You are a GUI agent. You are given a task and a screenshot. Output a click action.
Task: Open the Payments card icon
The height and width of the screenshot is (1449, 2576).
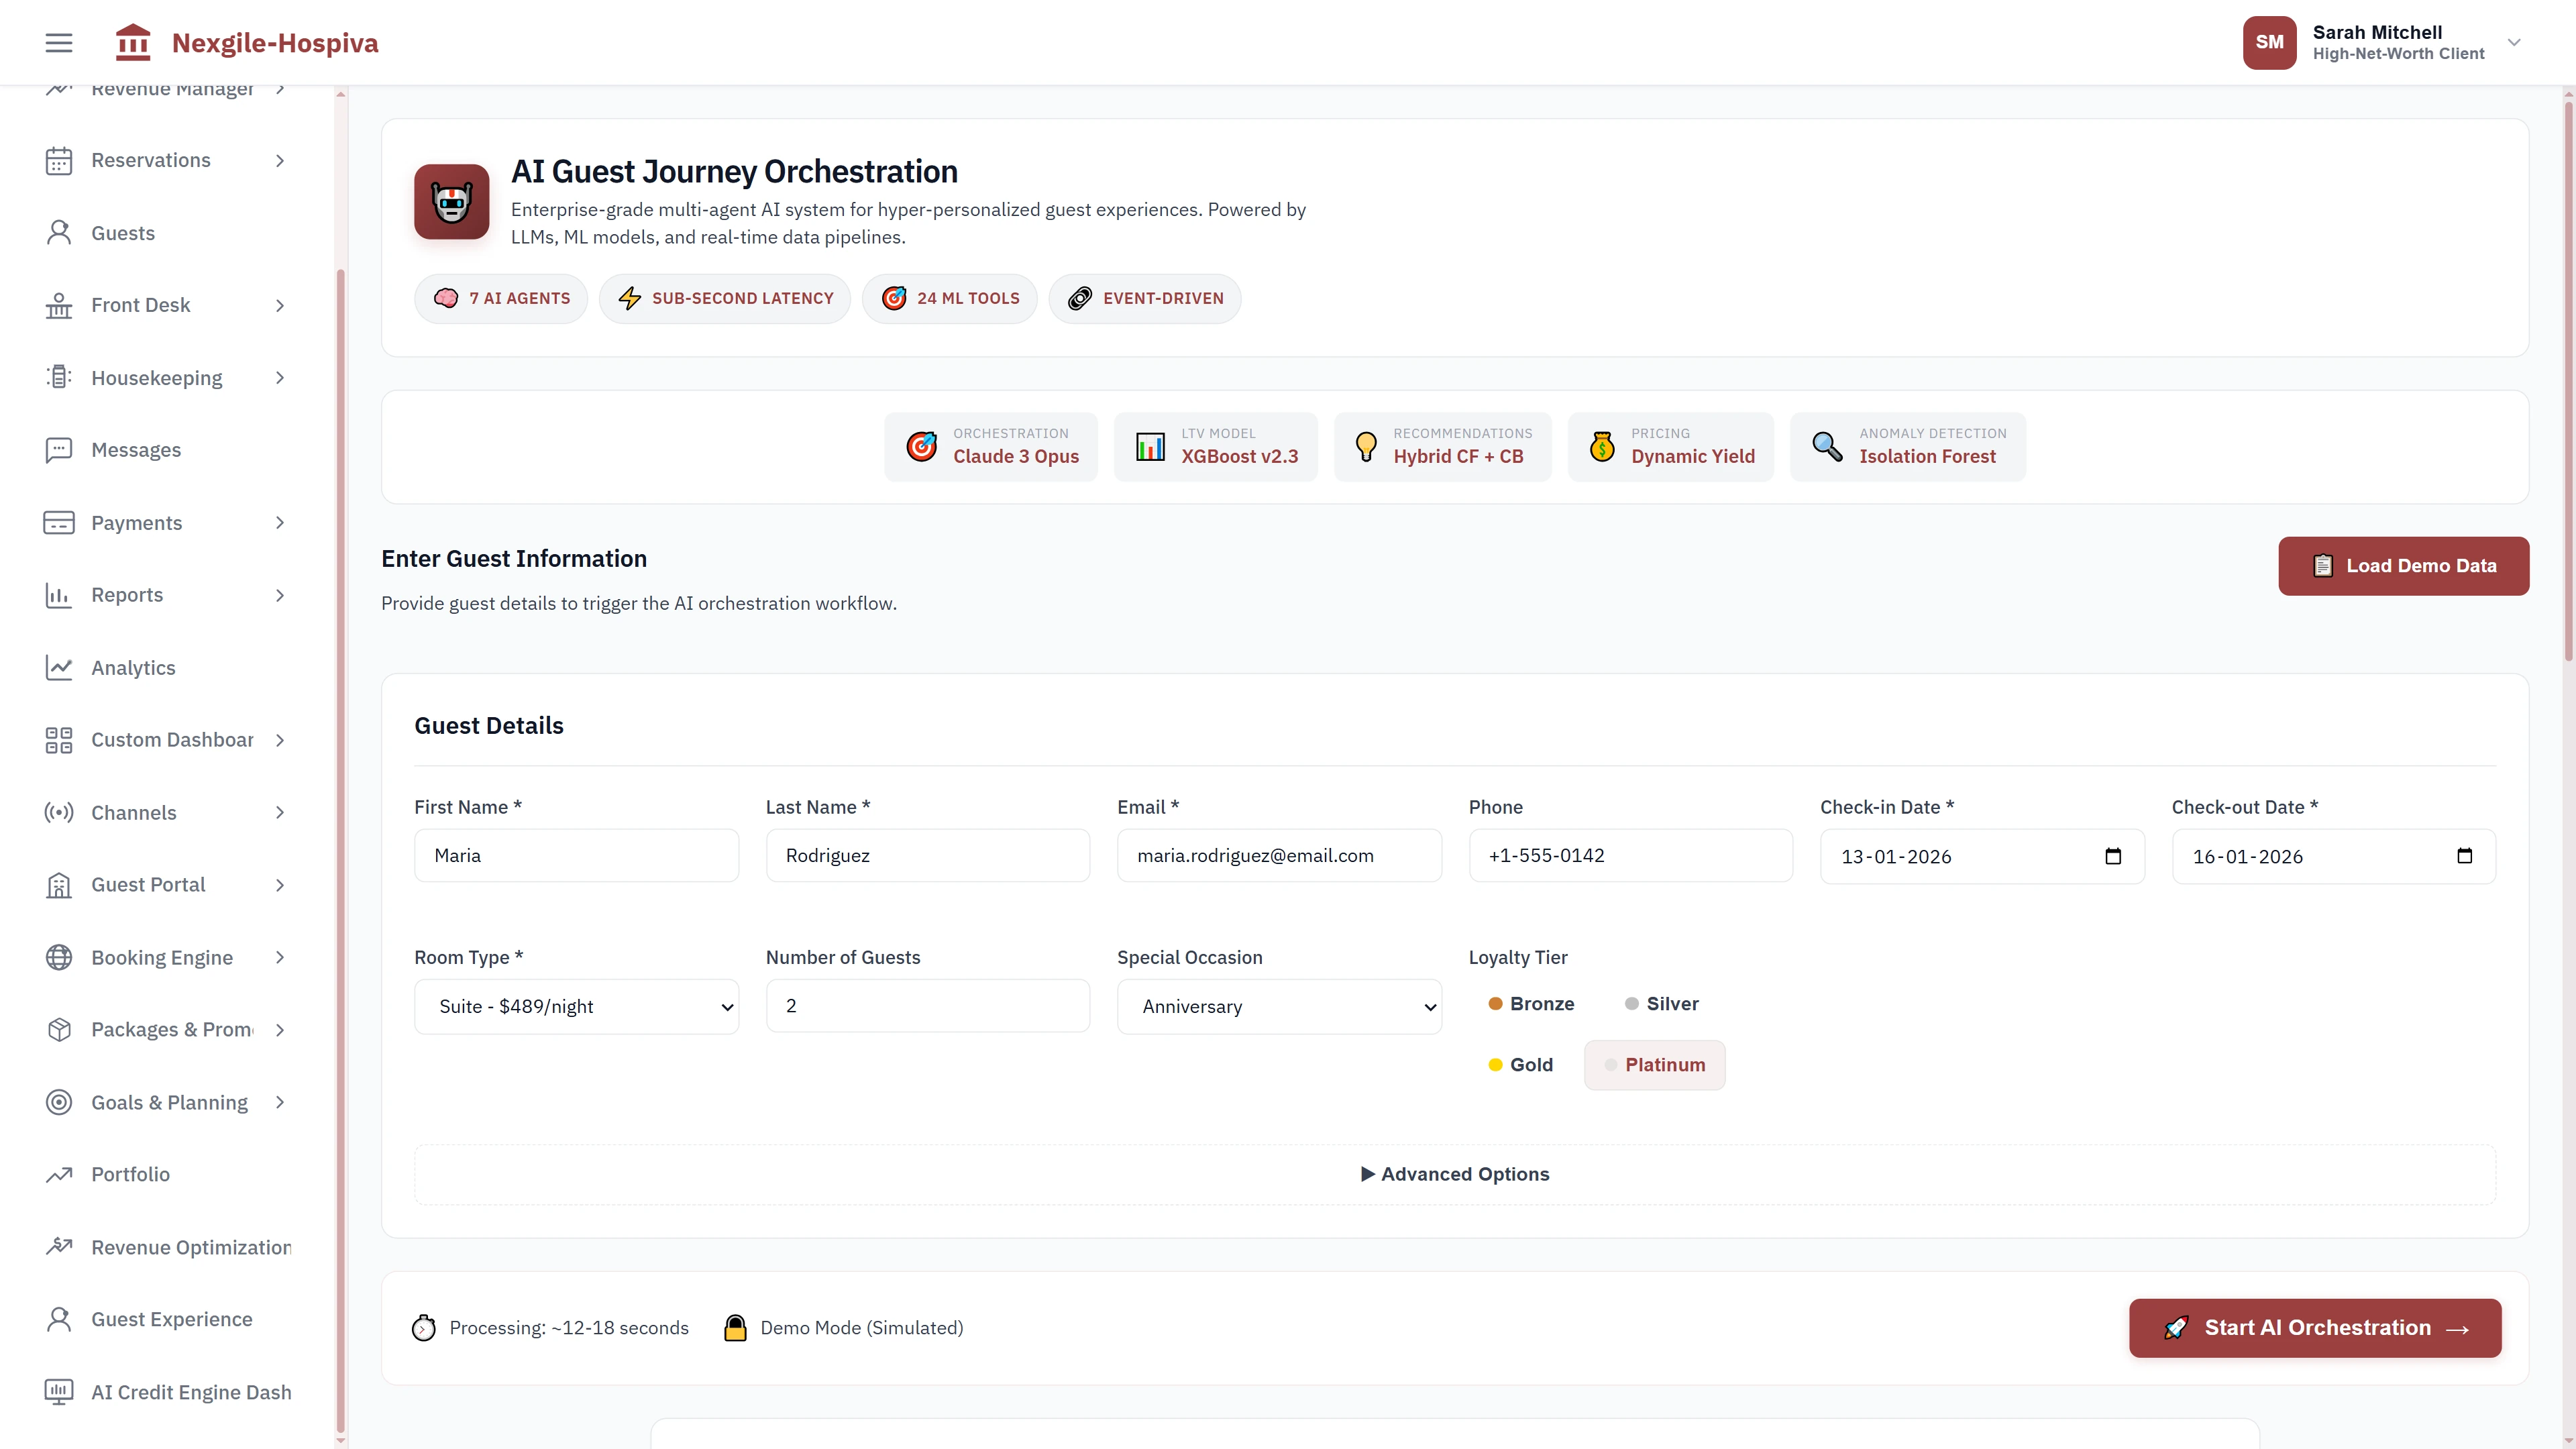pyautogui.click(x=58, y=522)
